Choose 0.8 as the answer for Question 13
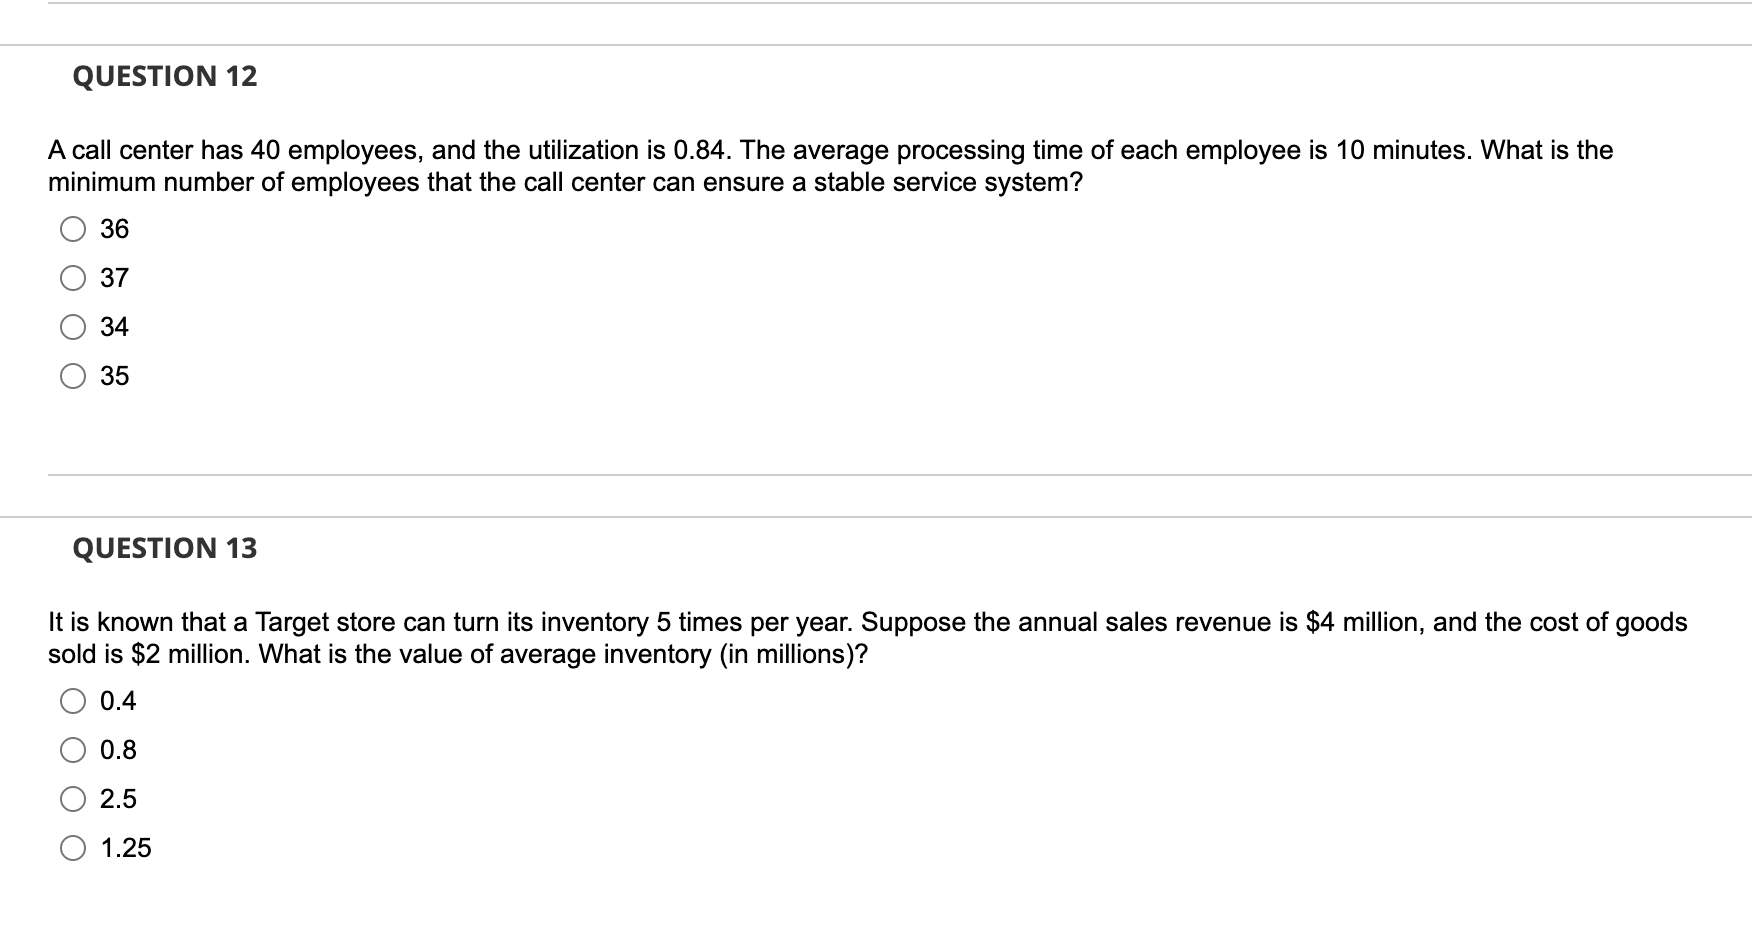Screen dimensions: 1752x944 point(72,750)
